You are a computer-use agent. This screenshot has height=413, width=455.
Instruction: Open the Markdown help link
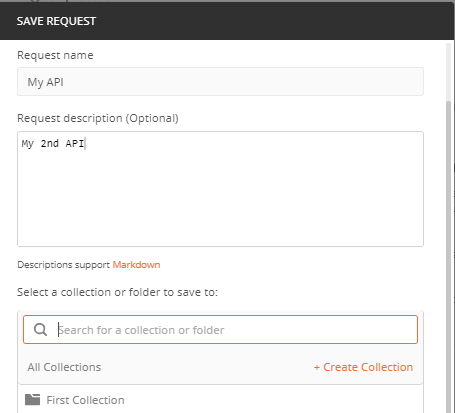[x=136, y=265]
